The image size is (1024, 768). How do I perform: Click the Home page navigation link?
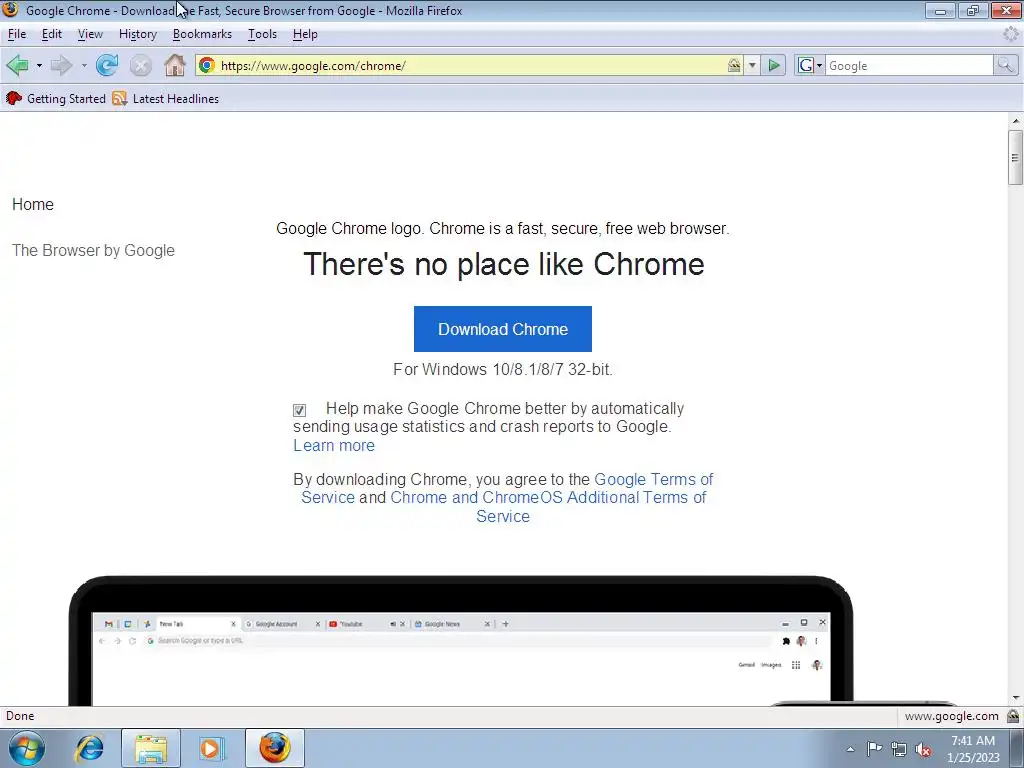point(33,204)
